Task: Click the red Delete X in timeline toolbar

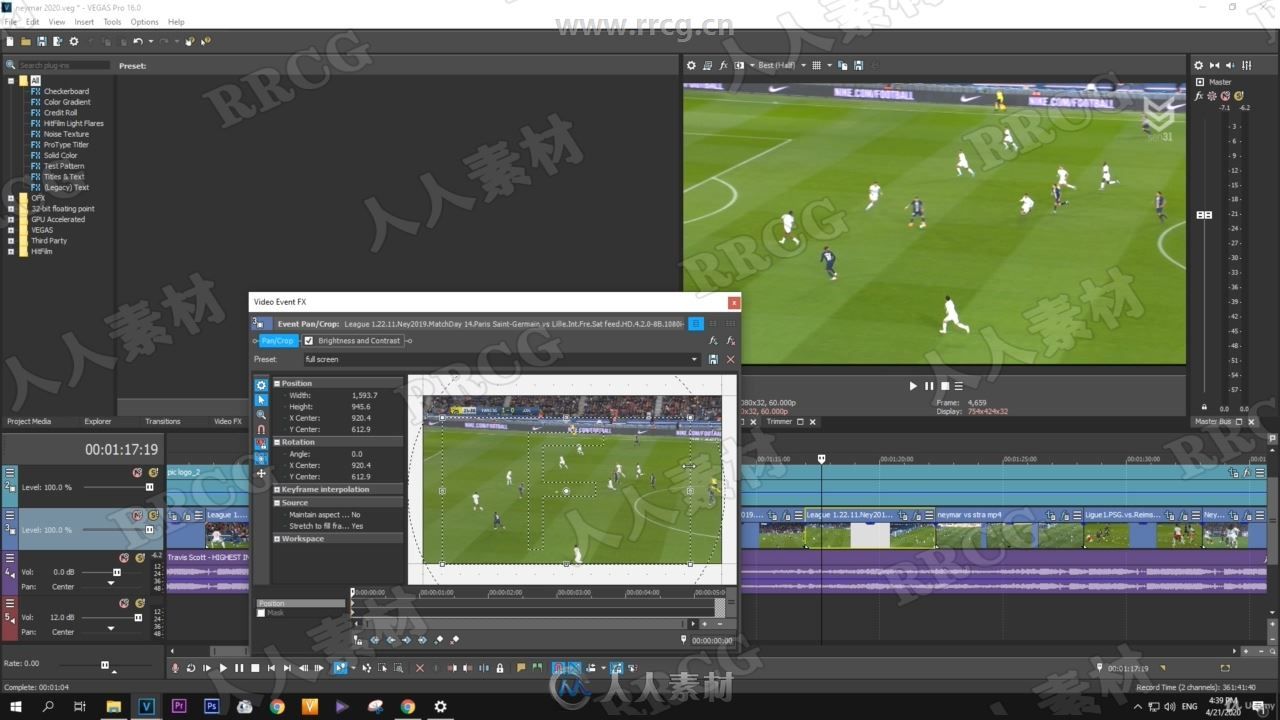Action: tap(419, 668)
